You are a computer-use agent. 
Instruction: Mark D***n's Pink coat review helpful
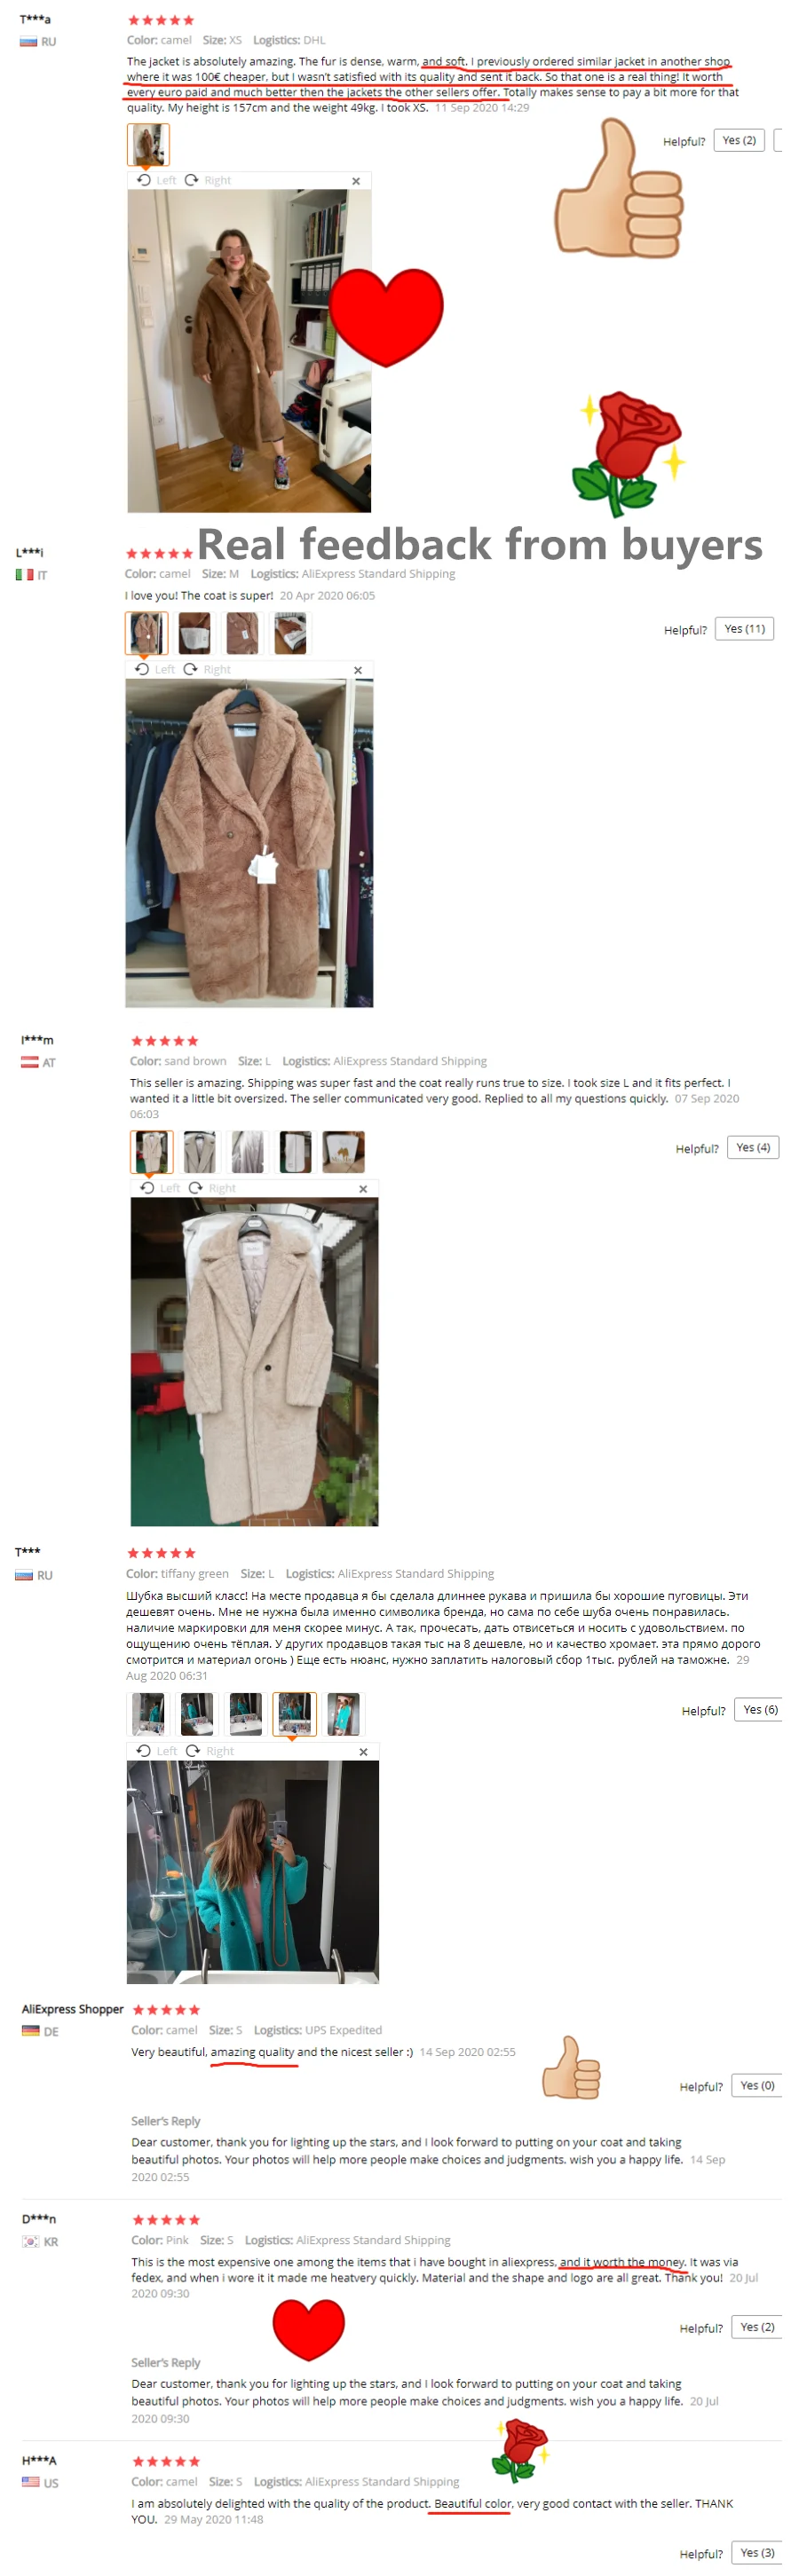757,2327
